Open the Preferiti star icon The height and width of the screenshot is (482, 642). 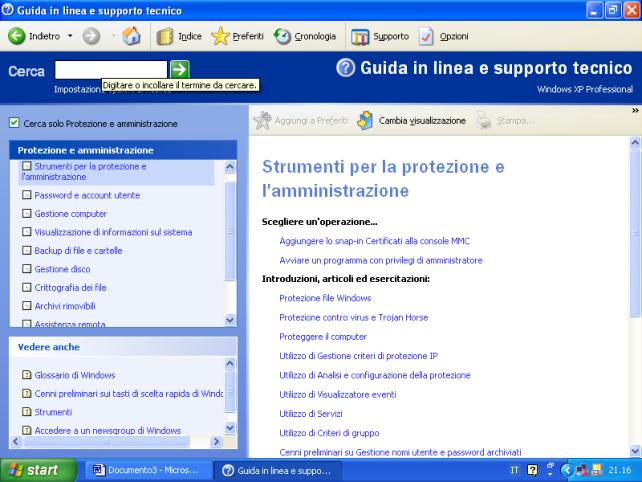click(x=220, y=36)
